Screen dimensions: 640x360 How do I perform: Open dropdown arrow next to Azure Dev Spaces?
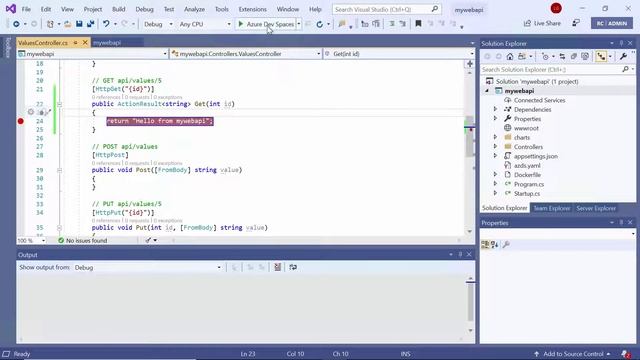tap(299, 24)
